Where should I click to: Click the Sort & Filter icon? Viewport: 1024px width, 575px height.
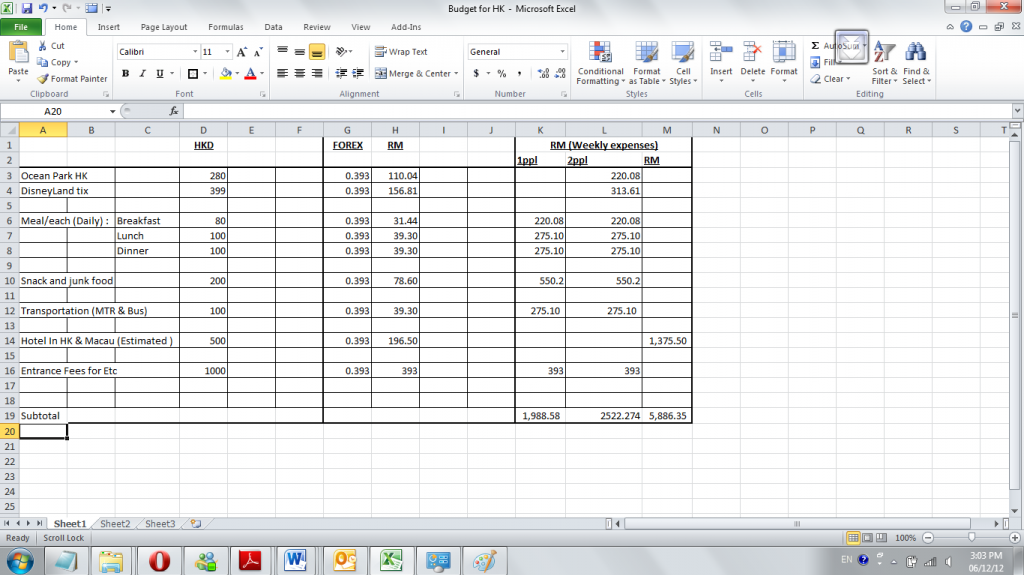884,62
